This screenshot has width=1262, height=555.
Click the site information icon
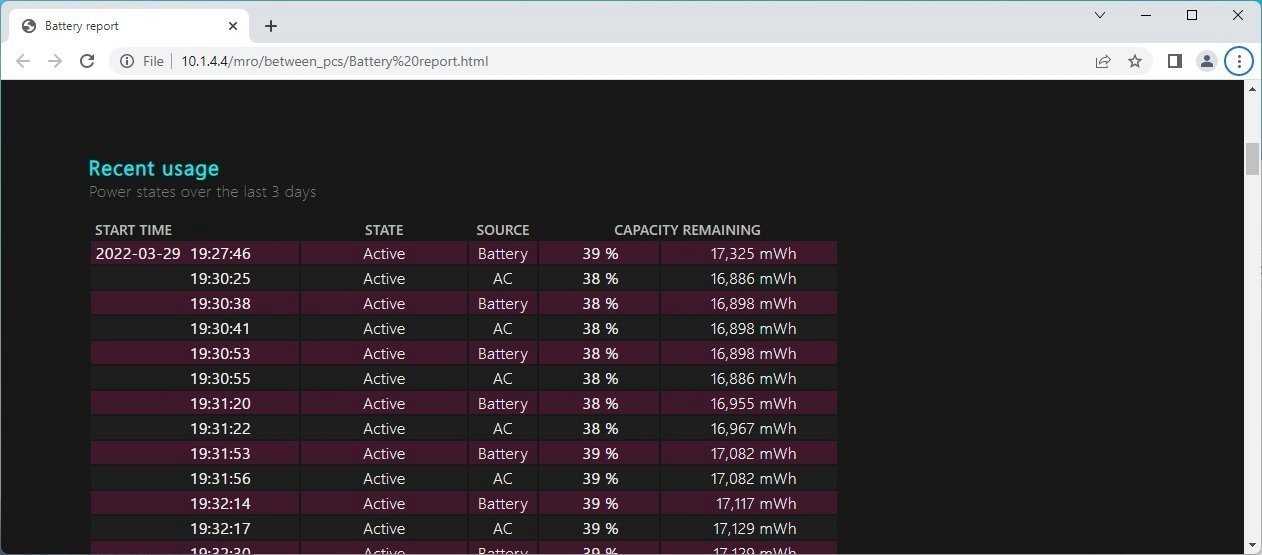click(127, 61)
